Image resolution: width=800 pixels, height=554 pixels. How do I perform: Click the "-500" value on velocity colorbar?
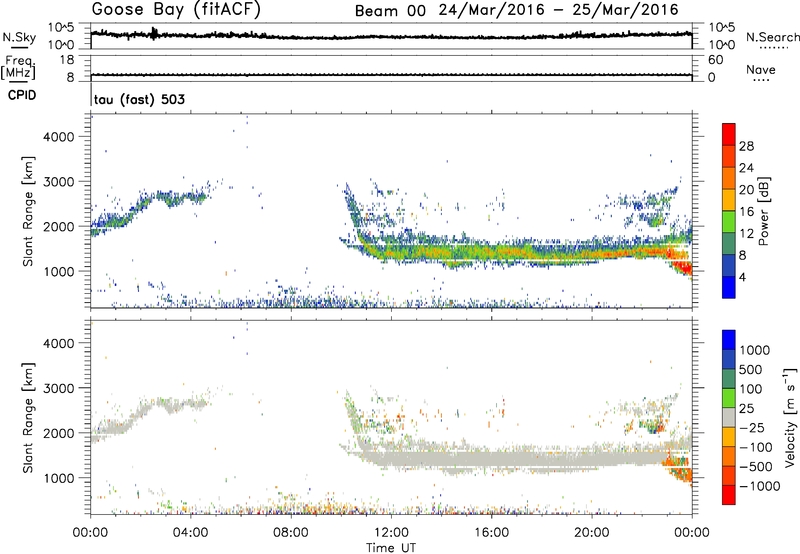click(756, 467)
